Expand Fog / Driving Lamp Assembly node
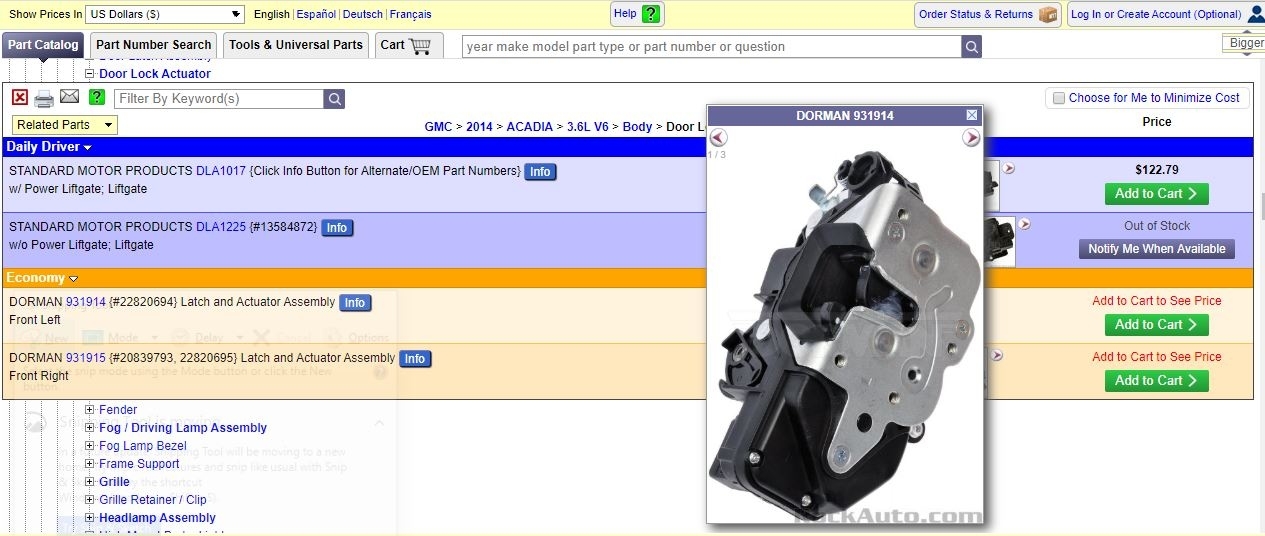 coord(89,428)
